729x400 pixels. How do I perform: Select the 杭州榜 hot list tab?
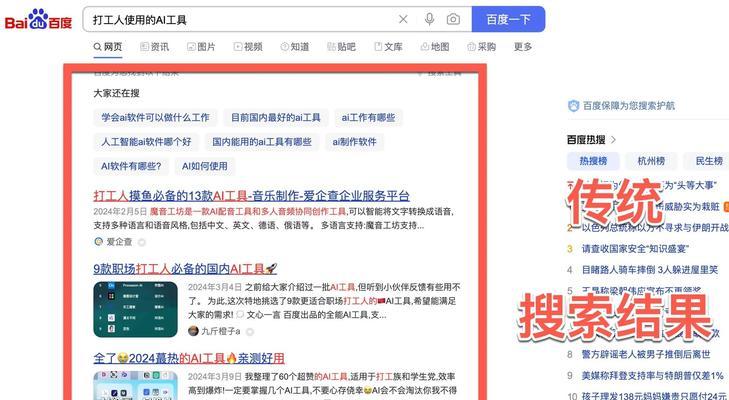[650, 161]
